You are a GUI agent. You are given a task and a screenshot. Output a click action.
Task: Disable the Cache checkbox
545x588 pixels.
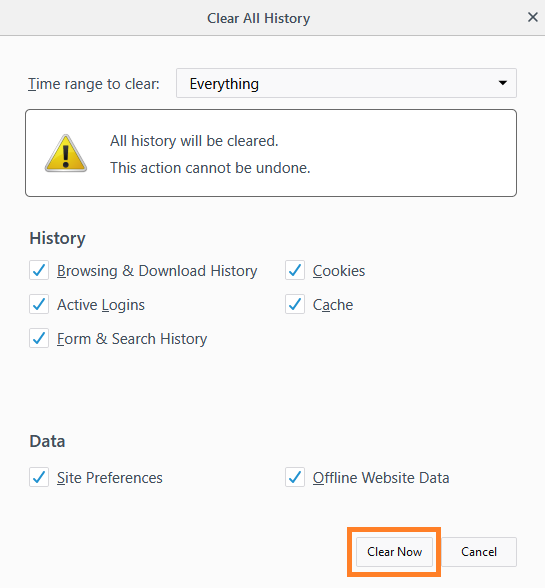pos(295,304)
